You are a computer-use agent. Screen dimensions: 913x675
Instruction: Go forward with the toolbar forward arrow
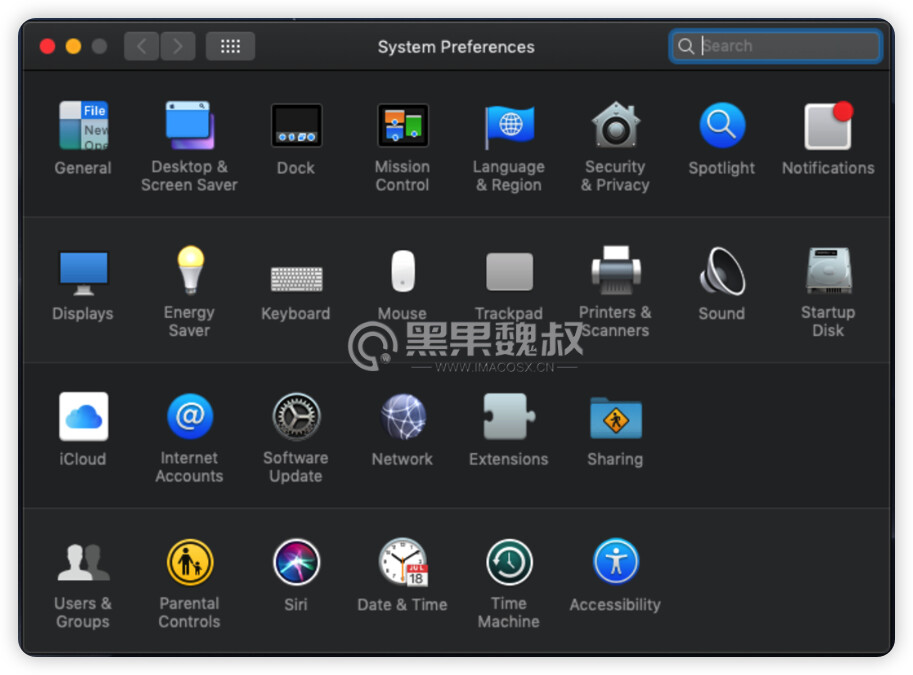[x=178, y=46]
